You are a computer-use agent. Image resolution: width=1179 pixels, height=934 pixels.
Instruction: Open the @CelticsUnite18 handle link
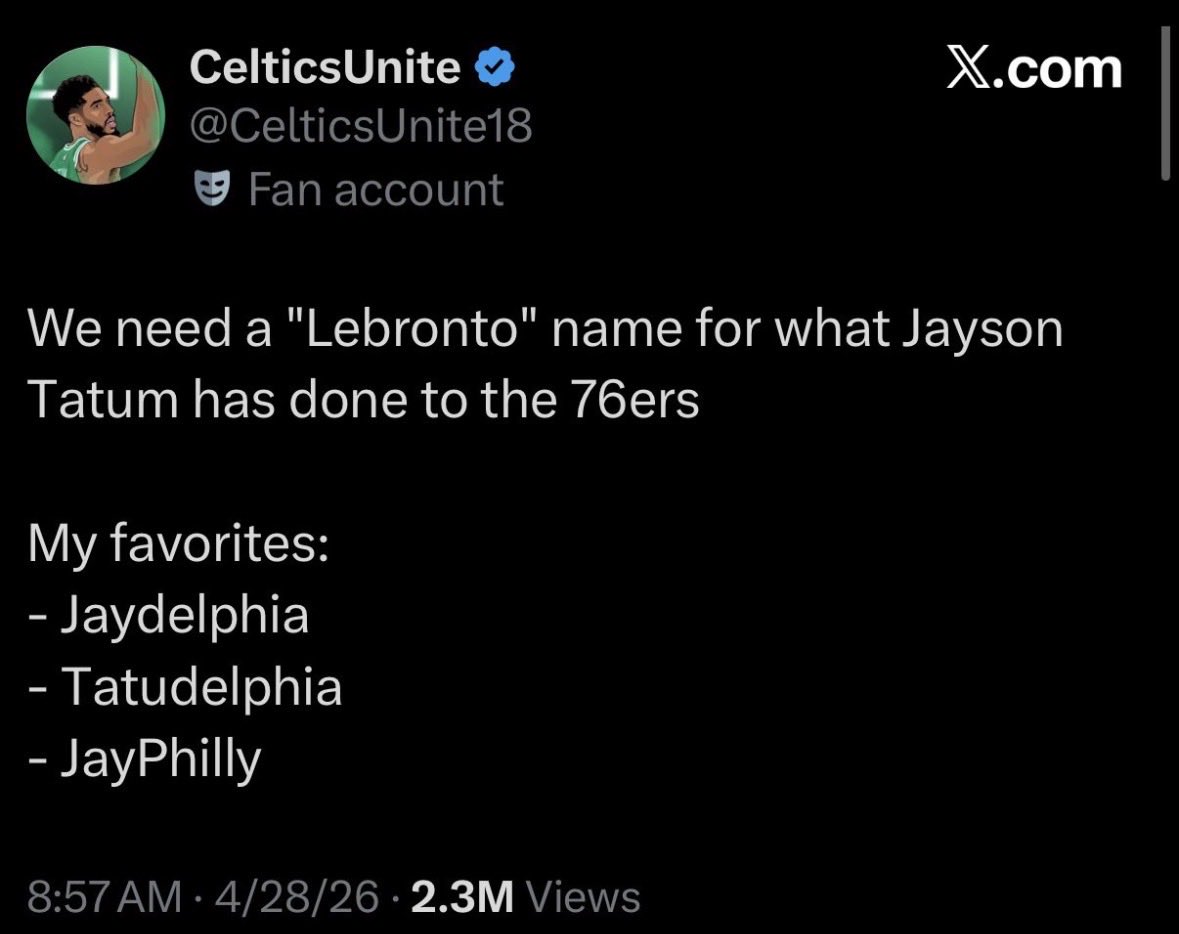(361, 126)
